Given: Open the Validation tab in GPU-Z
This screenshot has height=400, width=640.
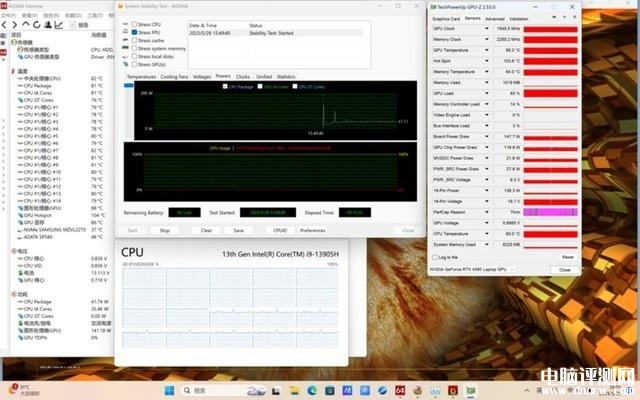Looking at the screenshot, I should [519, 19].
